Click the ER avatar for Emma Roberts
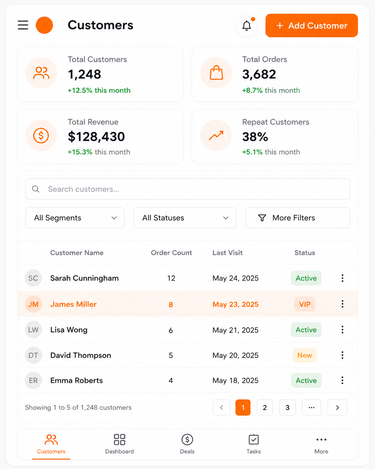 coord(33,380)
